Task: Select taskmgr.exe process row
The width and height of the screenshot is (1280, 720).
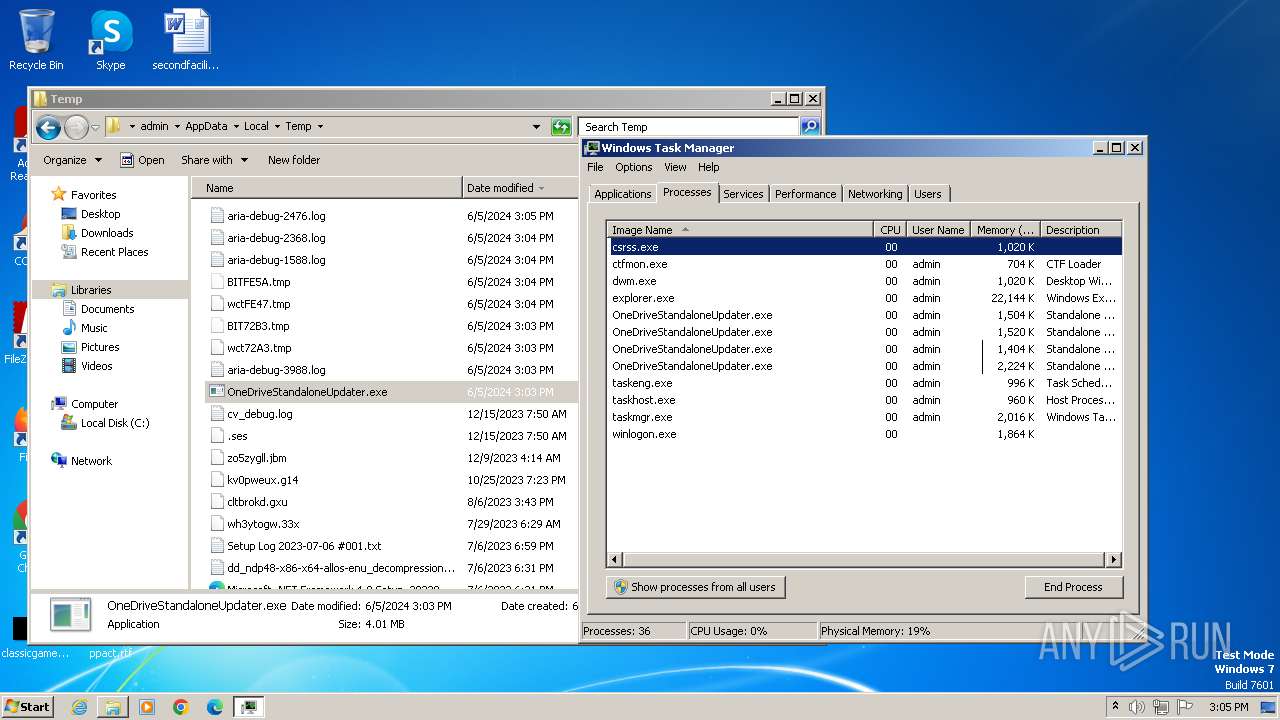Action: tap(865, 417)
